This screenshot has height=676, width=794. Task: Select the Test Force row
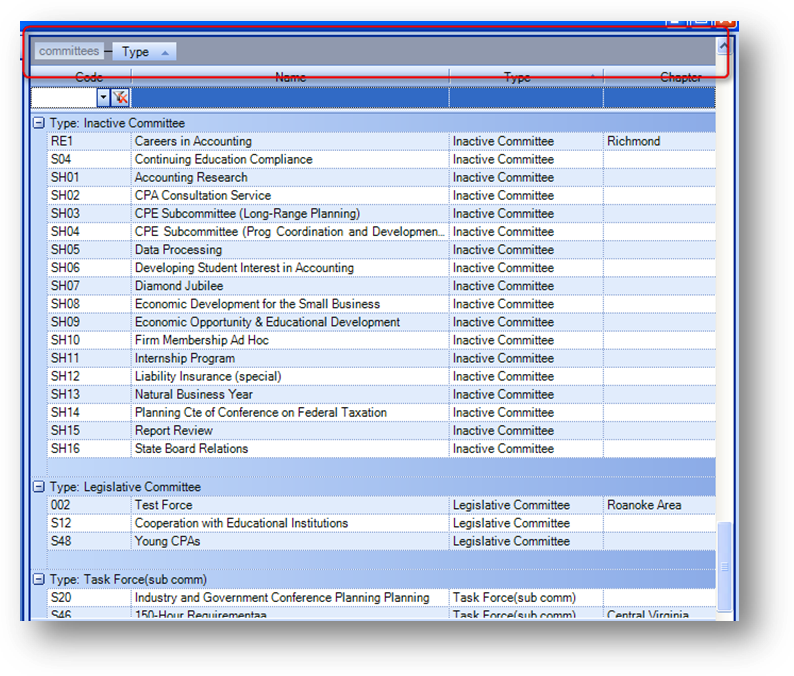pyautogui.click(x=382, y=504)
